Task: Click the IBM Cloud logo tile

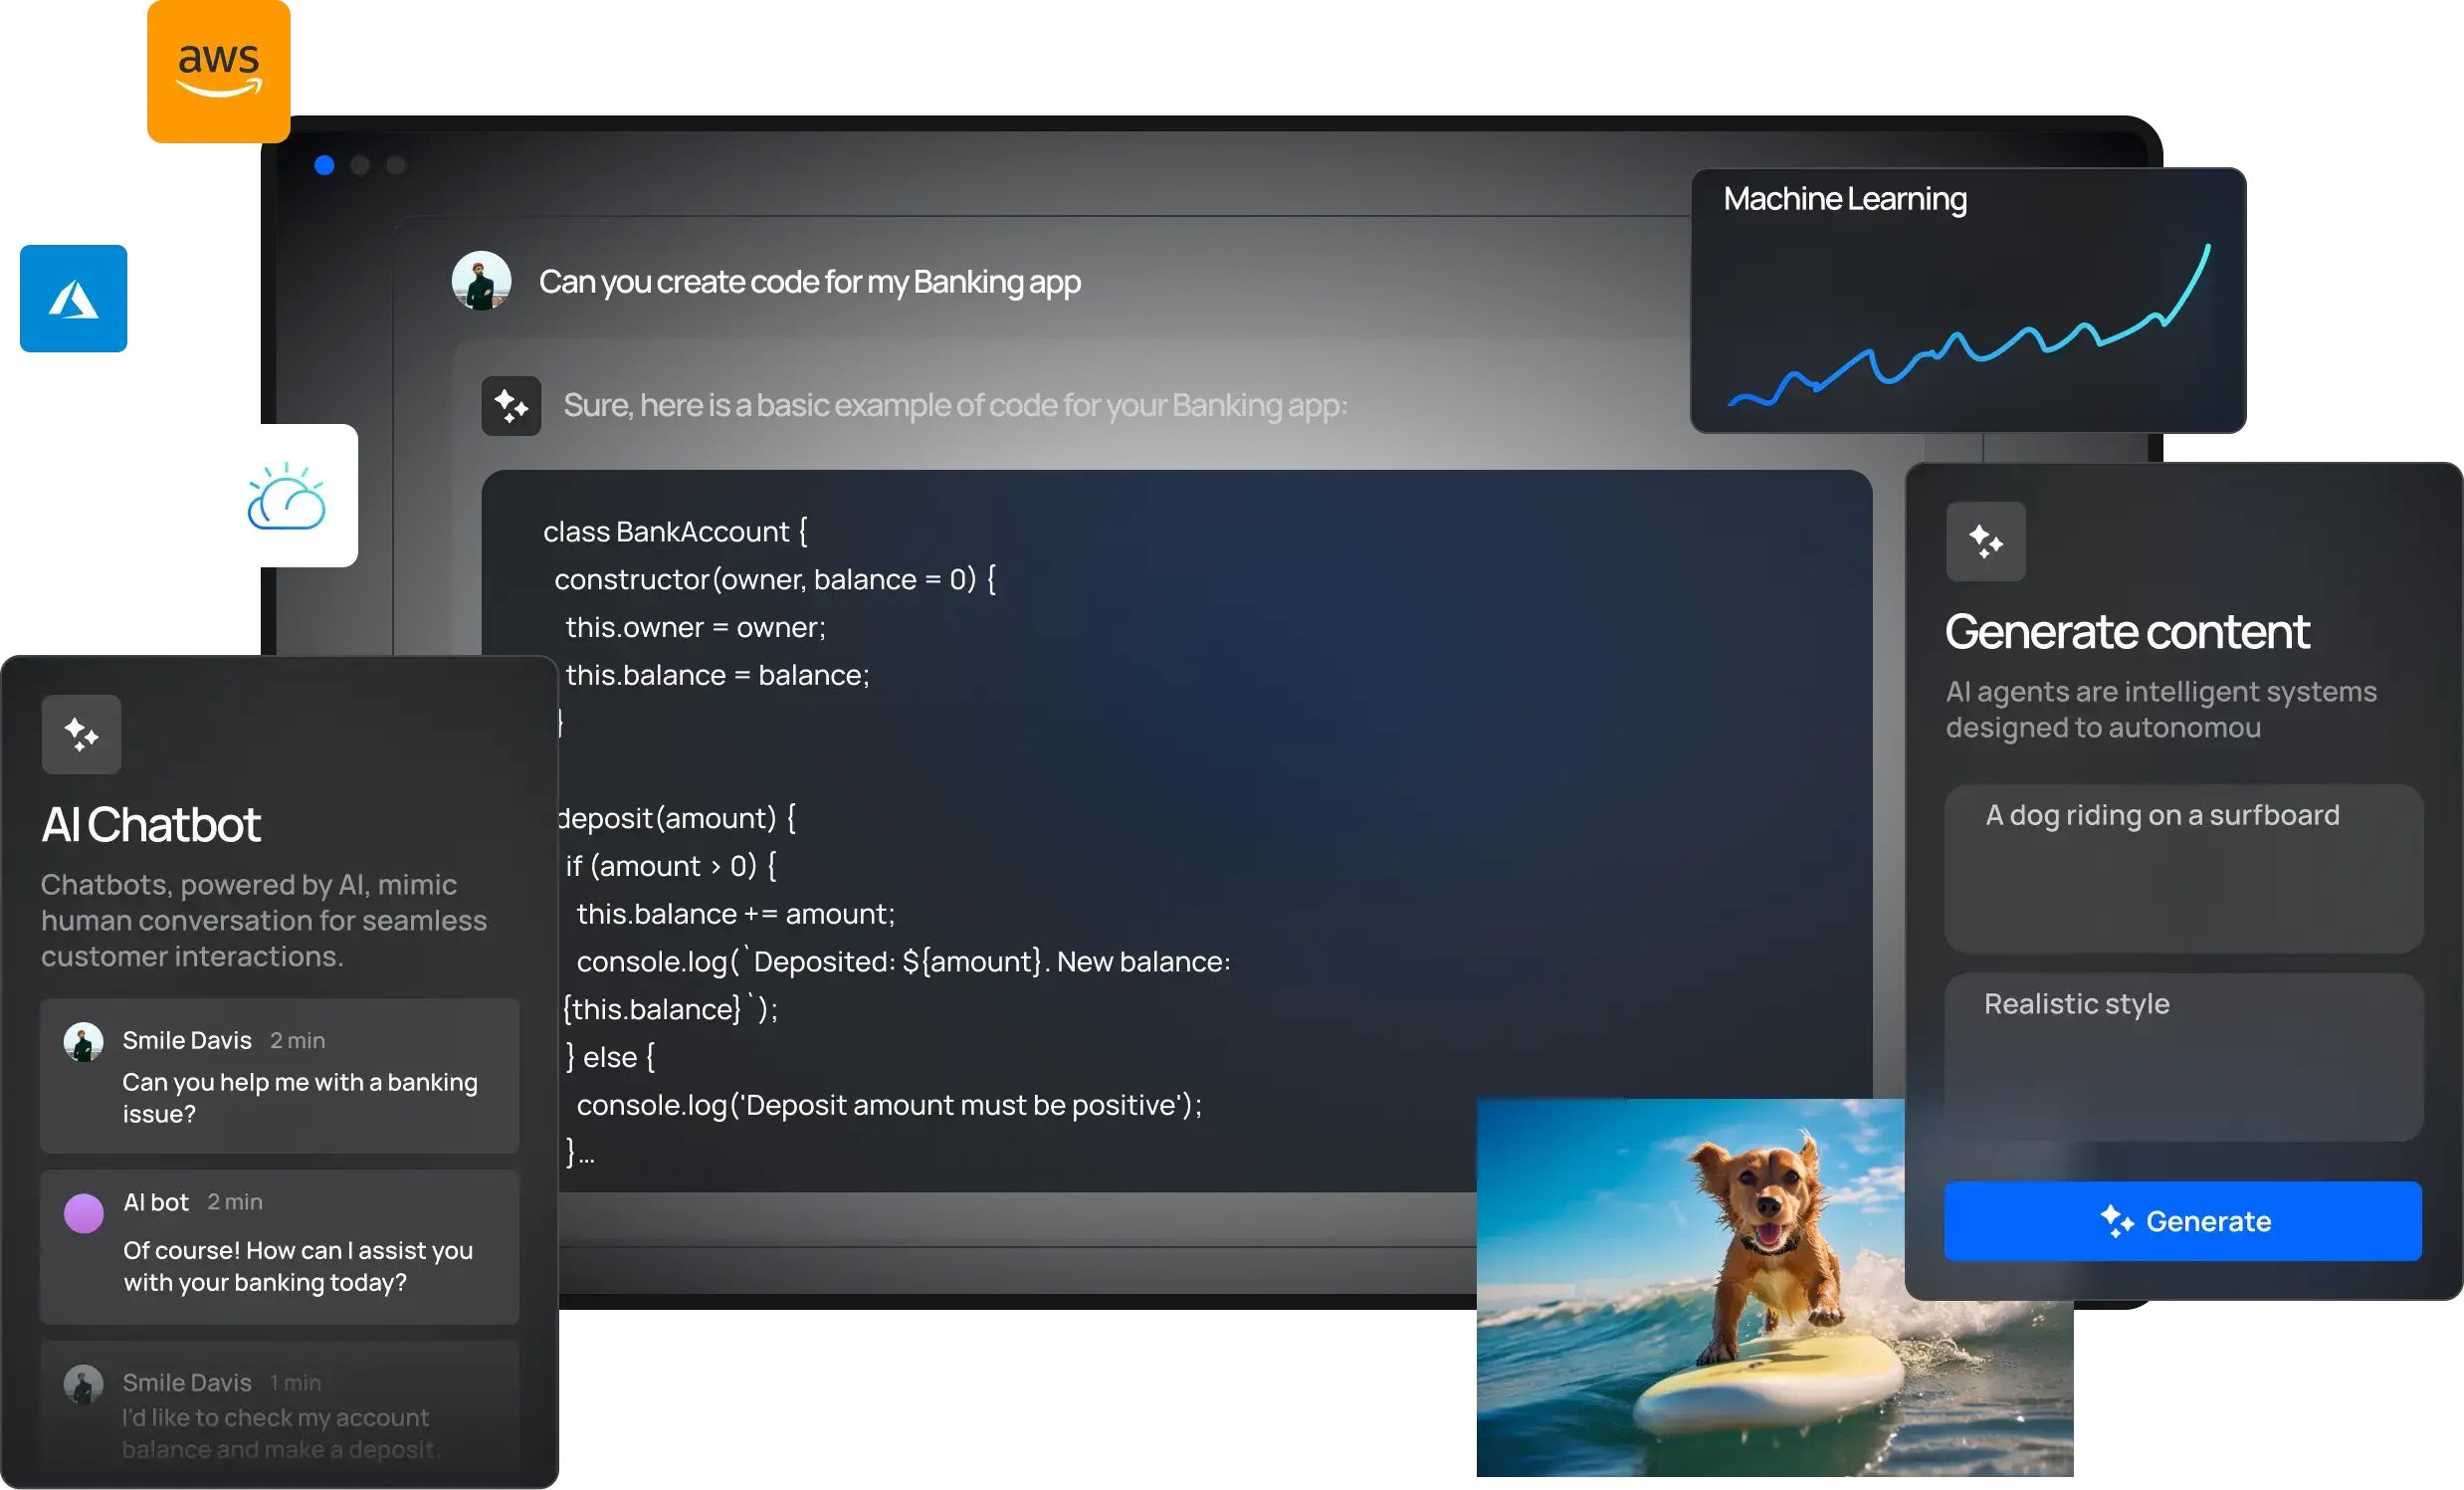Action: pyautogui.click(x=287, y=496)
